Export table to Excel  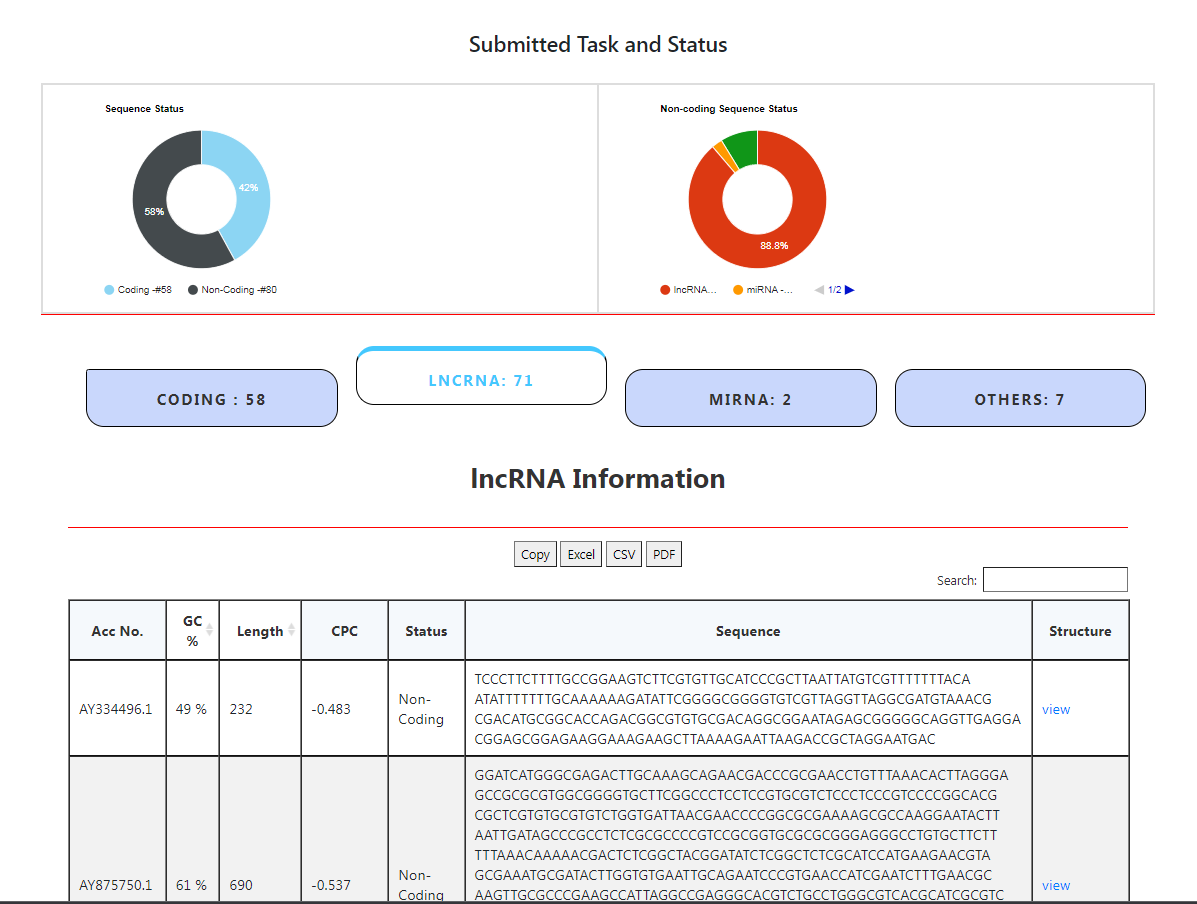click(581, 554)
